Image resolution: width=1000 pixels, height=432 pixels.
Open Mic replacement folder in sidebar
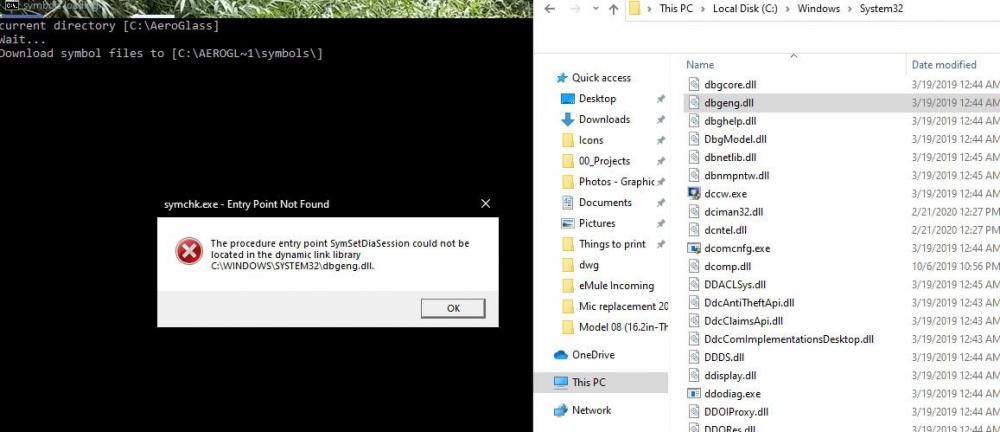(623, 306)
